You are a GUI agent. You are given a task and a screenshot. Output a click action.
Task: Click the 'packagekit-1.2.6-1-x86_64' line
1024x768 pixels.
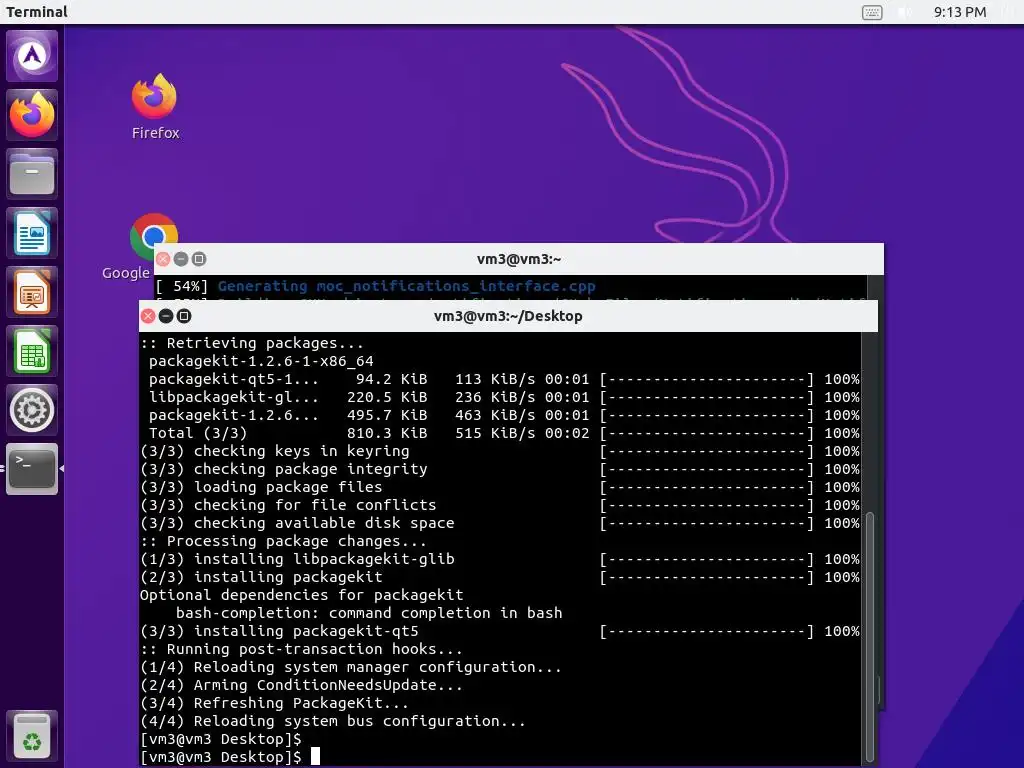point(261,361)
